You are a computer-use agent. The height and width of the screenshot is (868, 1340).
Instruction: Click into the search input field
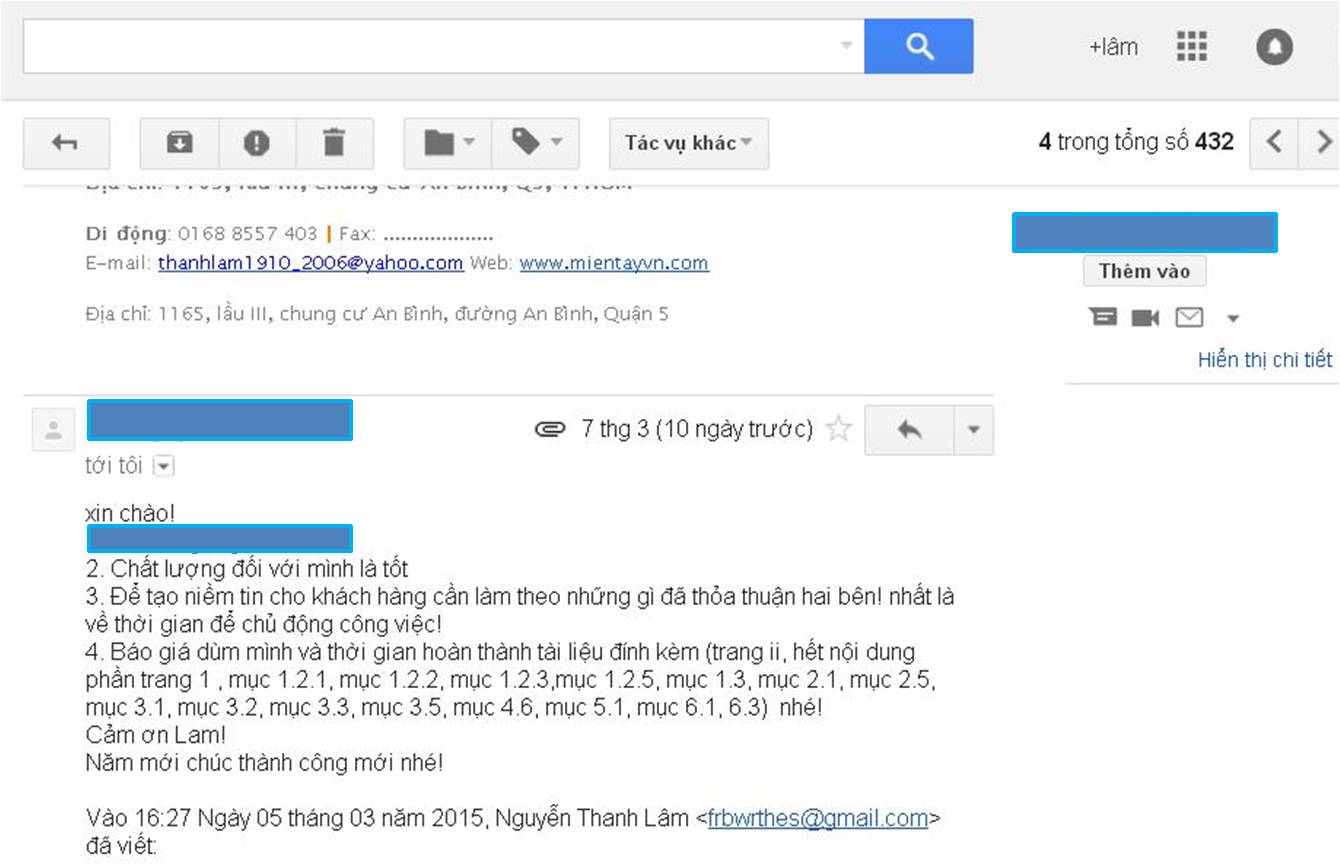coord(430,46)
